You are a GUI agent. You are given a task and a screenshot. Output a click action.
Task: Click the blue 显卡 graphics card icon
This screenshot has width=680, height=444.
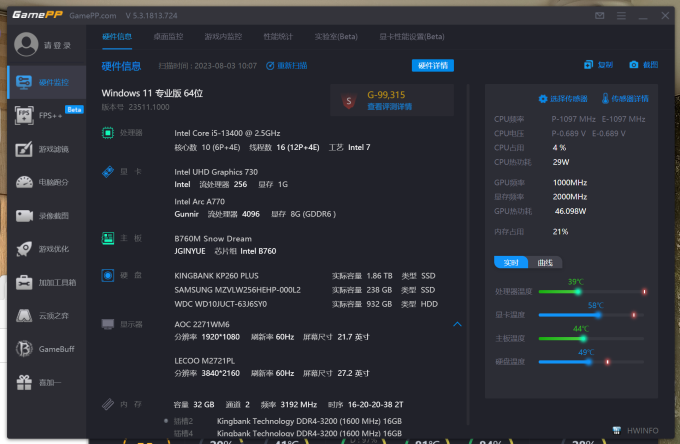[108, 172]
